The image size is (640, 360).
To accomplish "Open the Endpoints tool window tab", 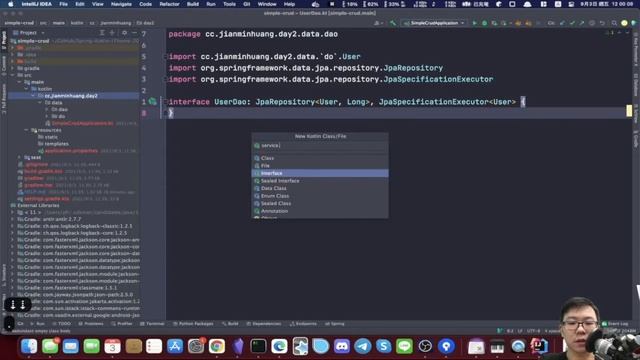I will (303, 324).
